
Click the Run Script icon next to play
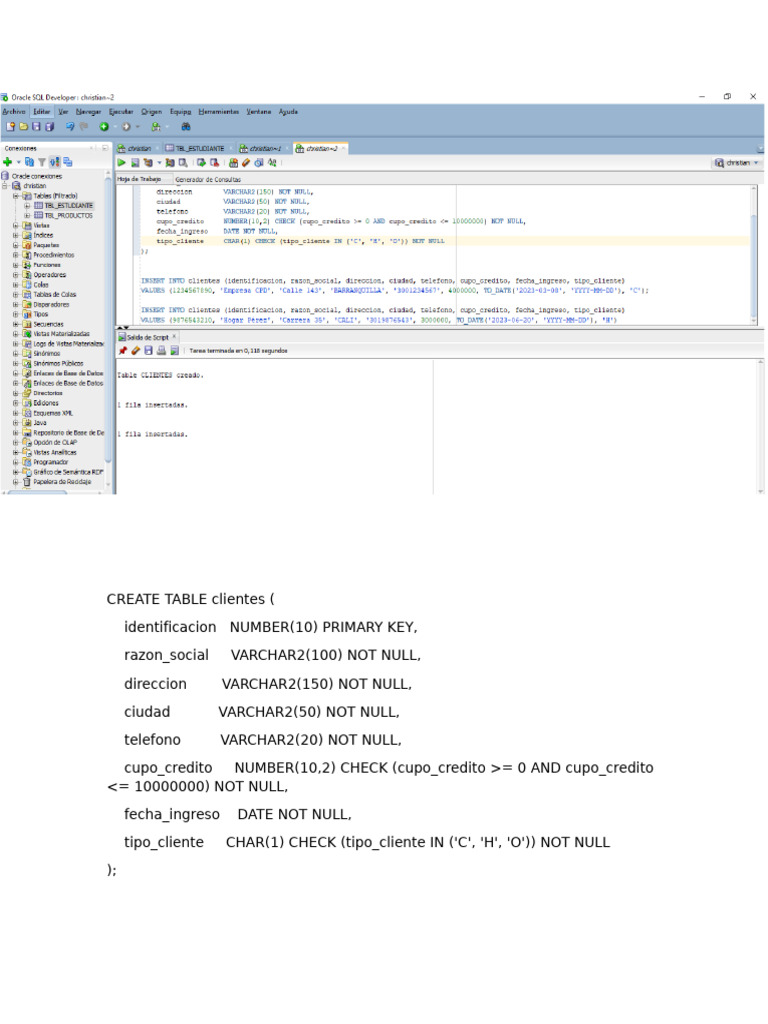coord(135,163)
